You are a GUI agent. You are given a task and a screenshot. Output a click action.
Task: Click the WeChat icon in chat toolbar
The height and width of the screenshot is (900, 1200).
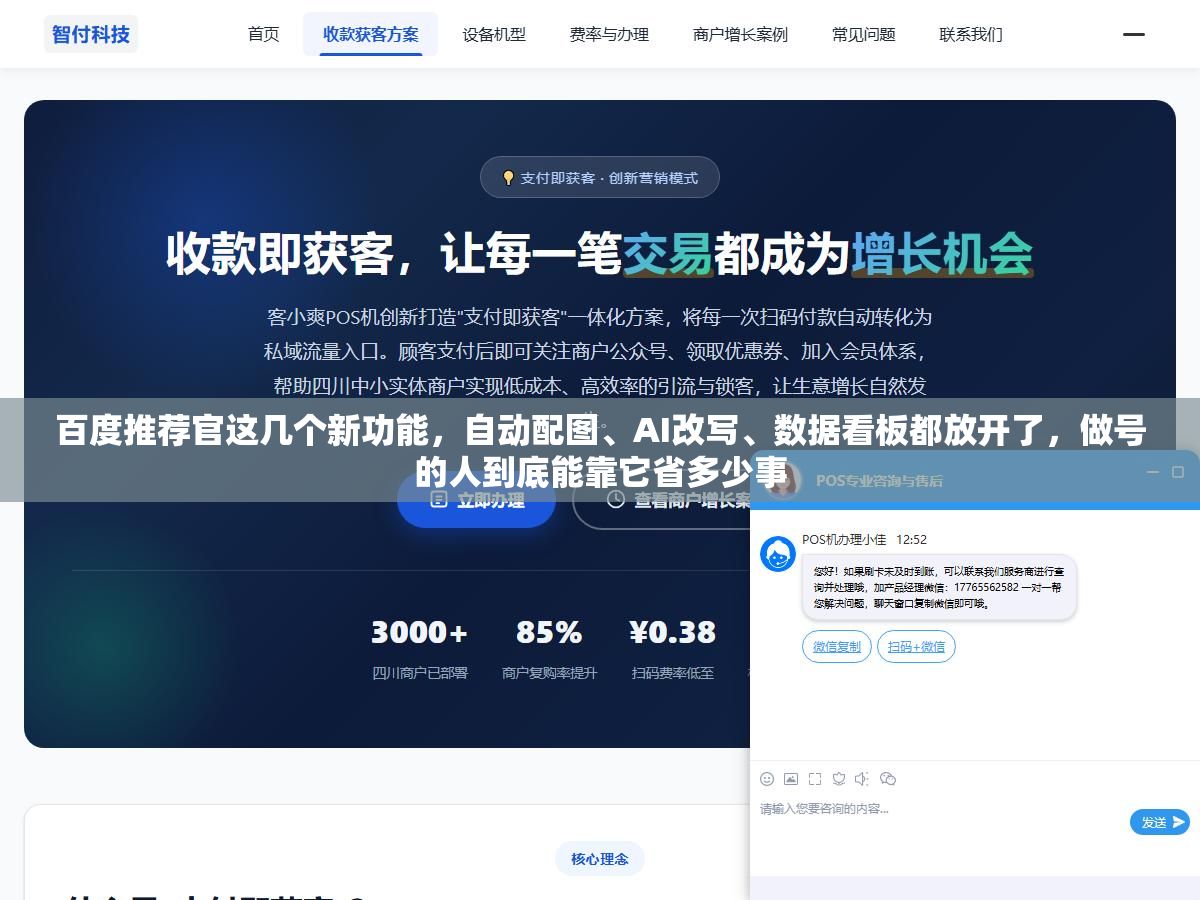coord(888,779)
